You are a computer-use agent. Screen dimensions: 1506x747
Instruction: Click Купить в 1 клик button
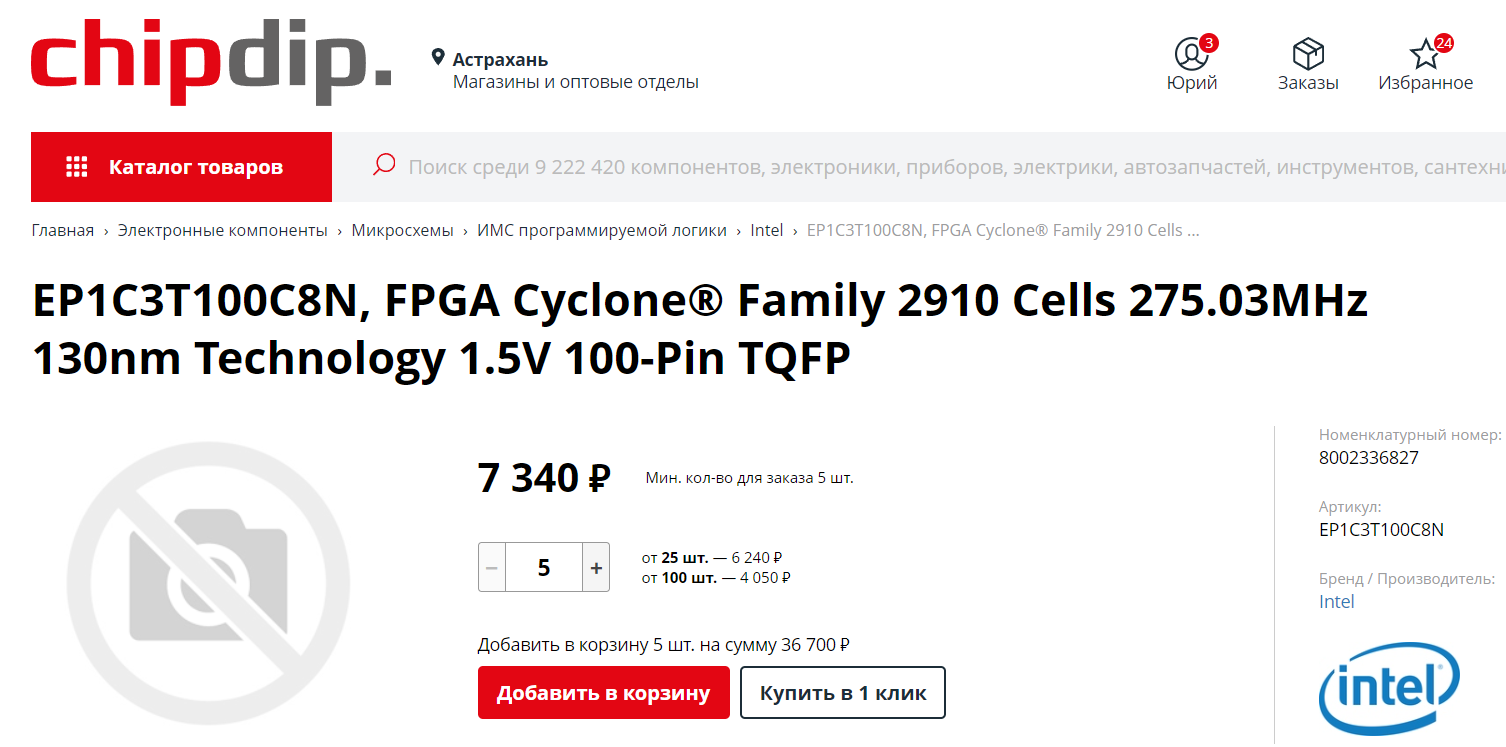point(843,693)
